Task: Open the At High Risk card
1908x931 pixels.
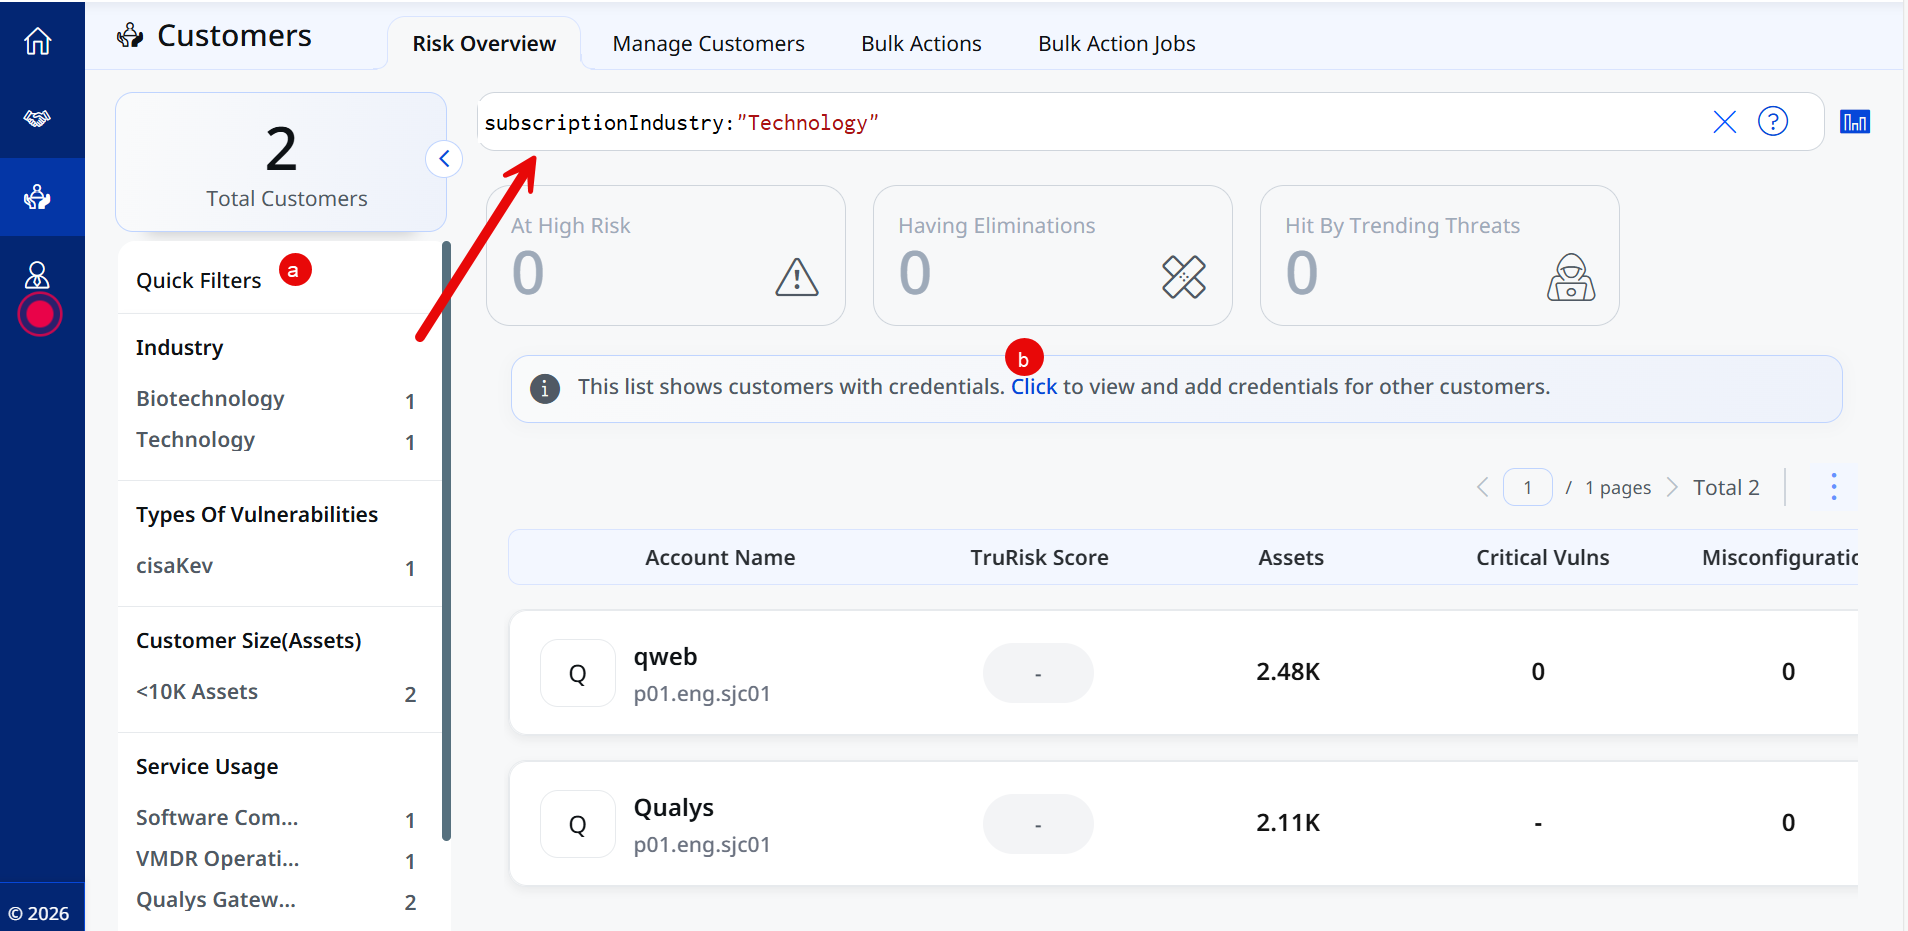Action: pos(666,255)
